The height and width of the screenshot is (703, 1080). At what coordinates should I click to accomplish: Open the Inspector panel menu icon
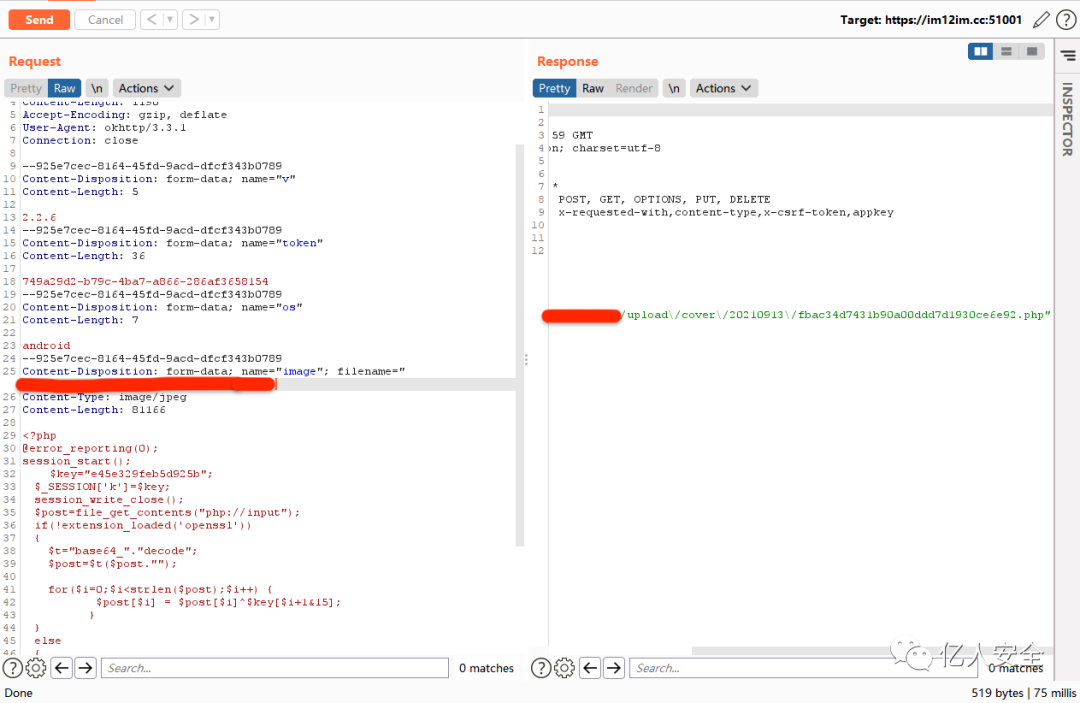click(x=1068, y=55)
